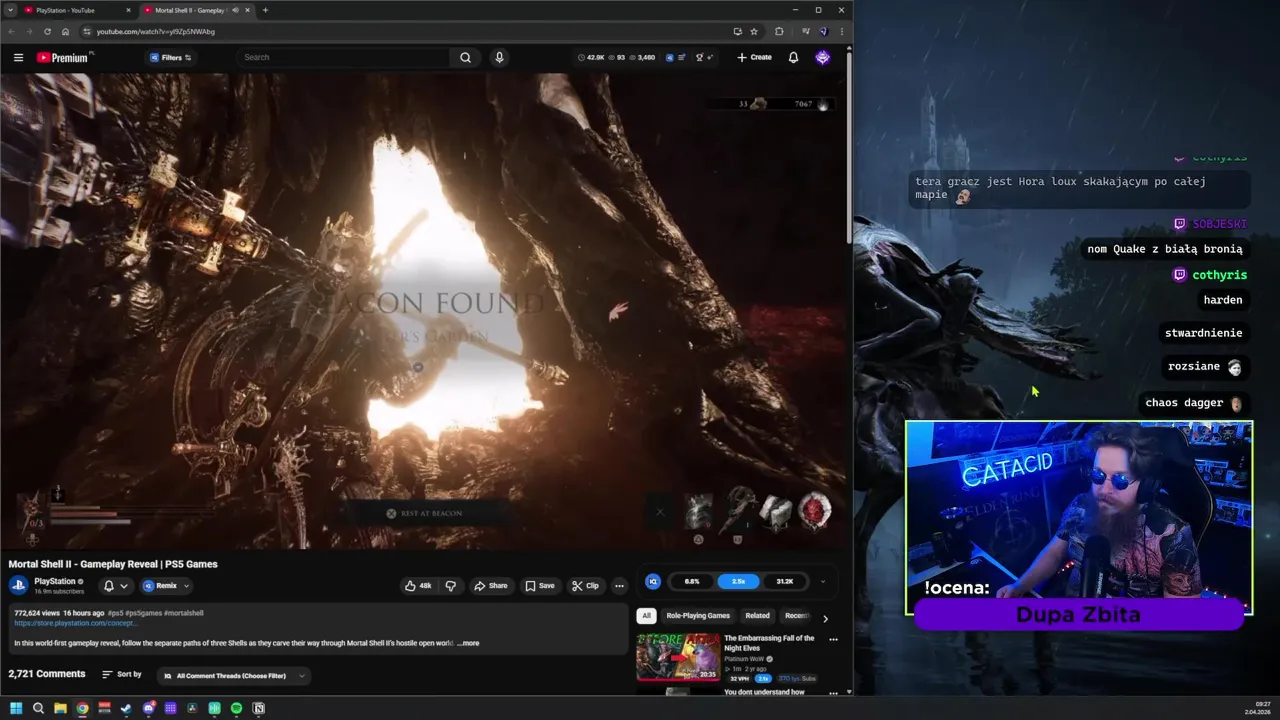This screenshot has width=1280, height=720.
Task: Go back to the previous page
Action: [x=10, y=31]
